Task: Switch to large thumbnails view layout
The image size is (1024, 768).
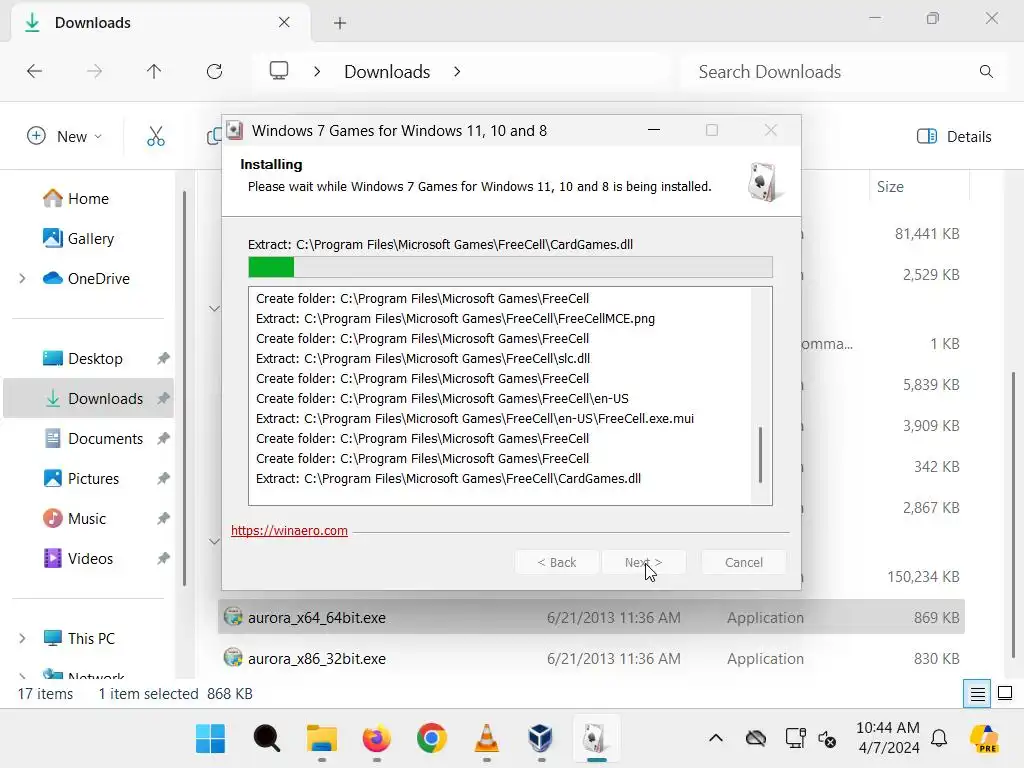Action: (1005, 694)
